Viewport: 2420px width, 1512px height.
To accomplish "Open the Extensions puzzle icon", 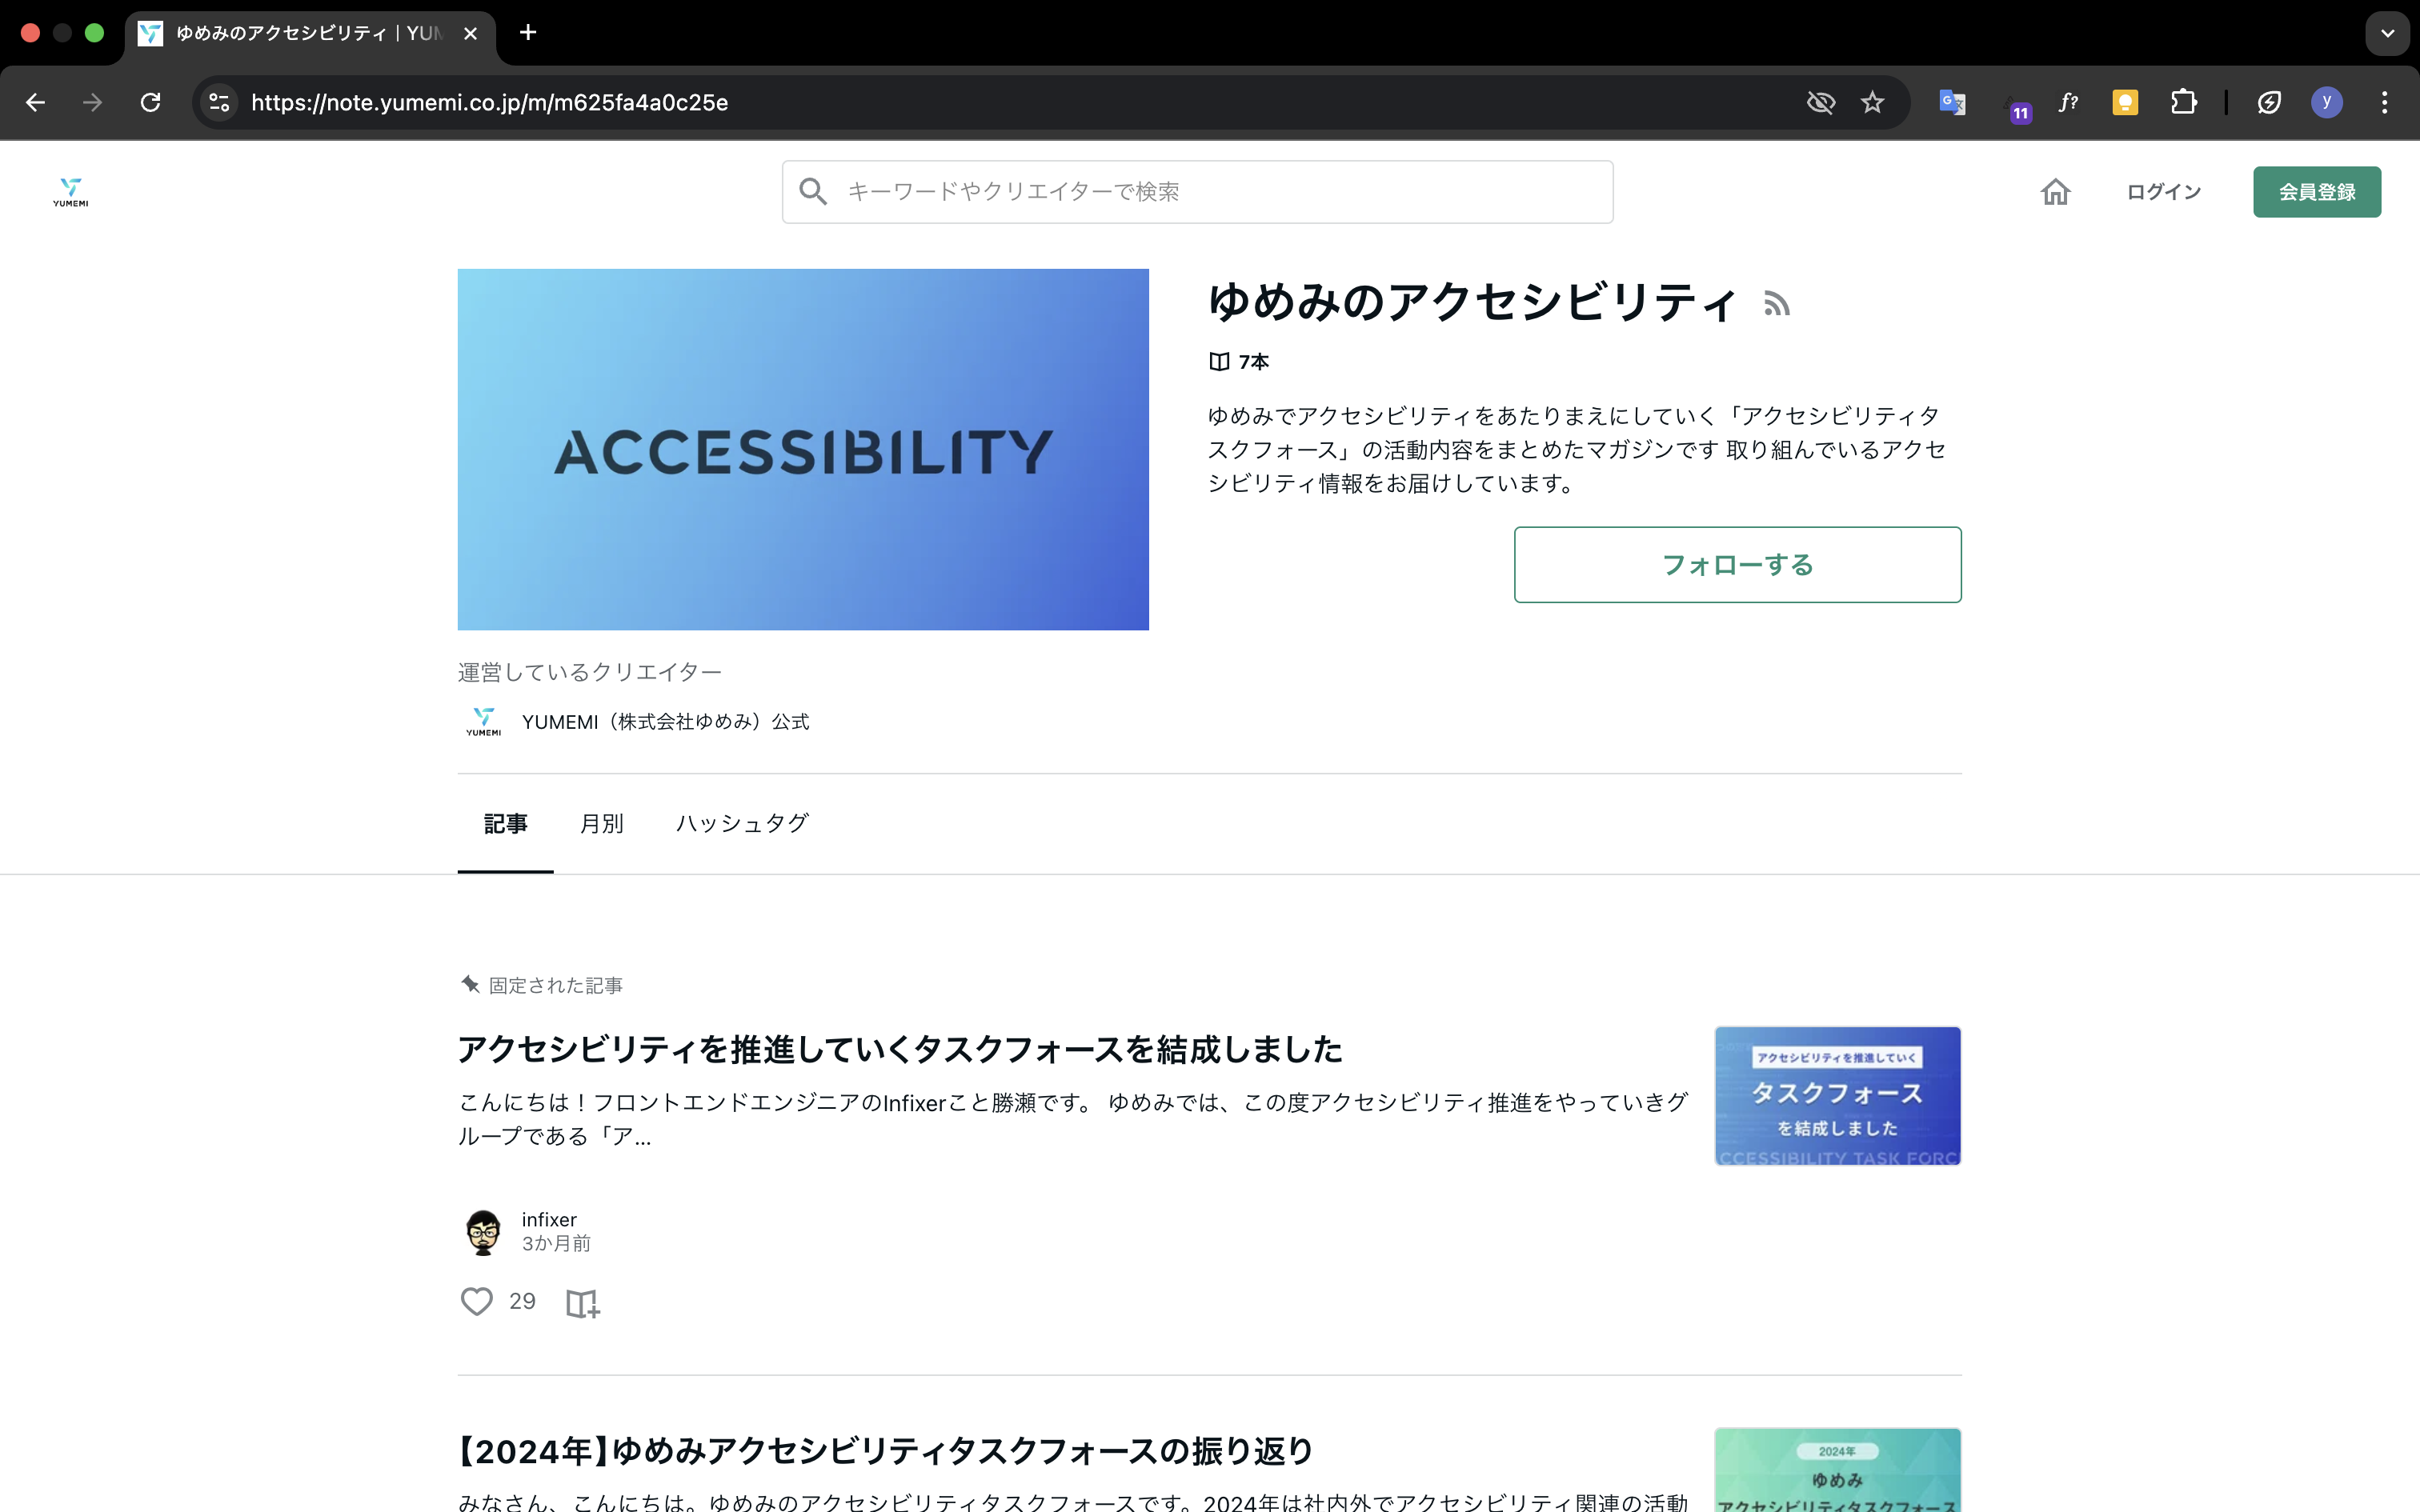I will tap(2183, 102).
